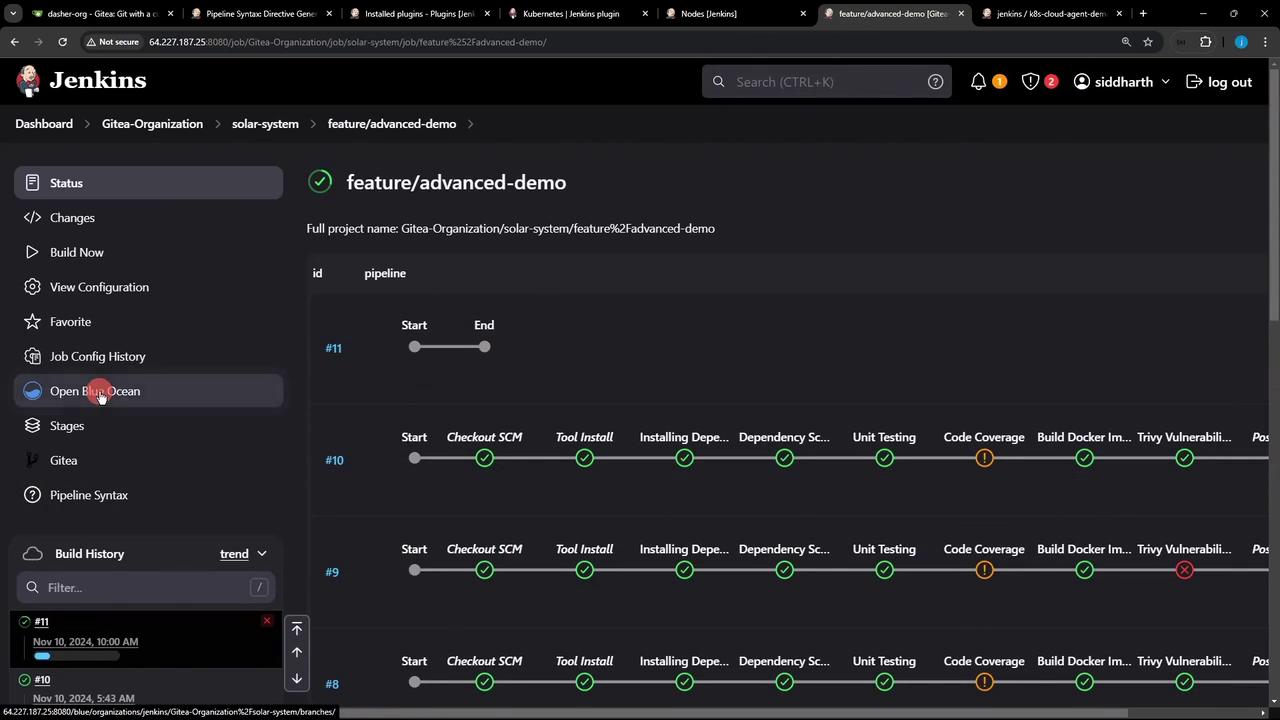Expand the breadcrumb chevron after Gitea-Organization
The width and height of the screenshot is (1280, 720).
tap(217, 124)
